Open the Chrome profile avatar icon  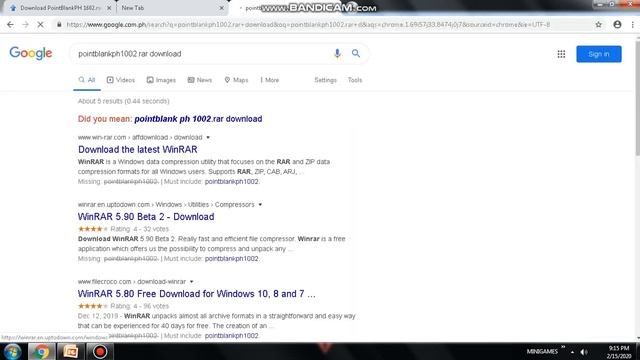(617, 24)
